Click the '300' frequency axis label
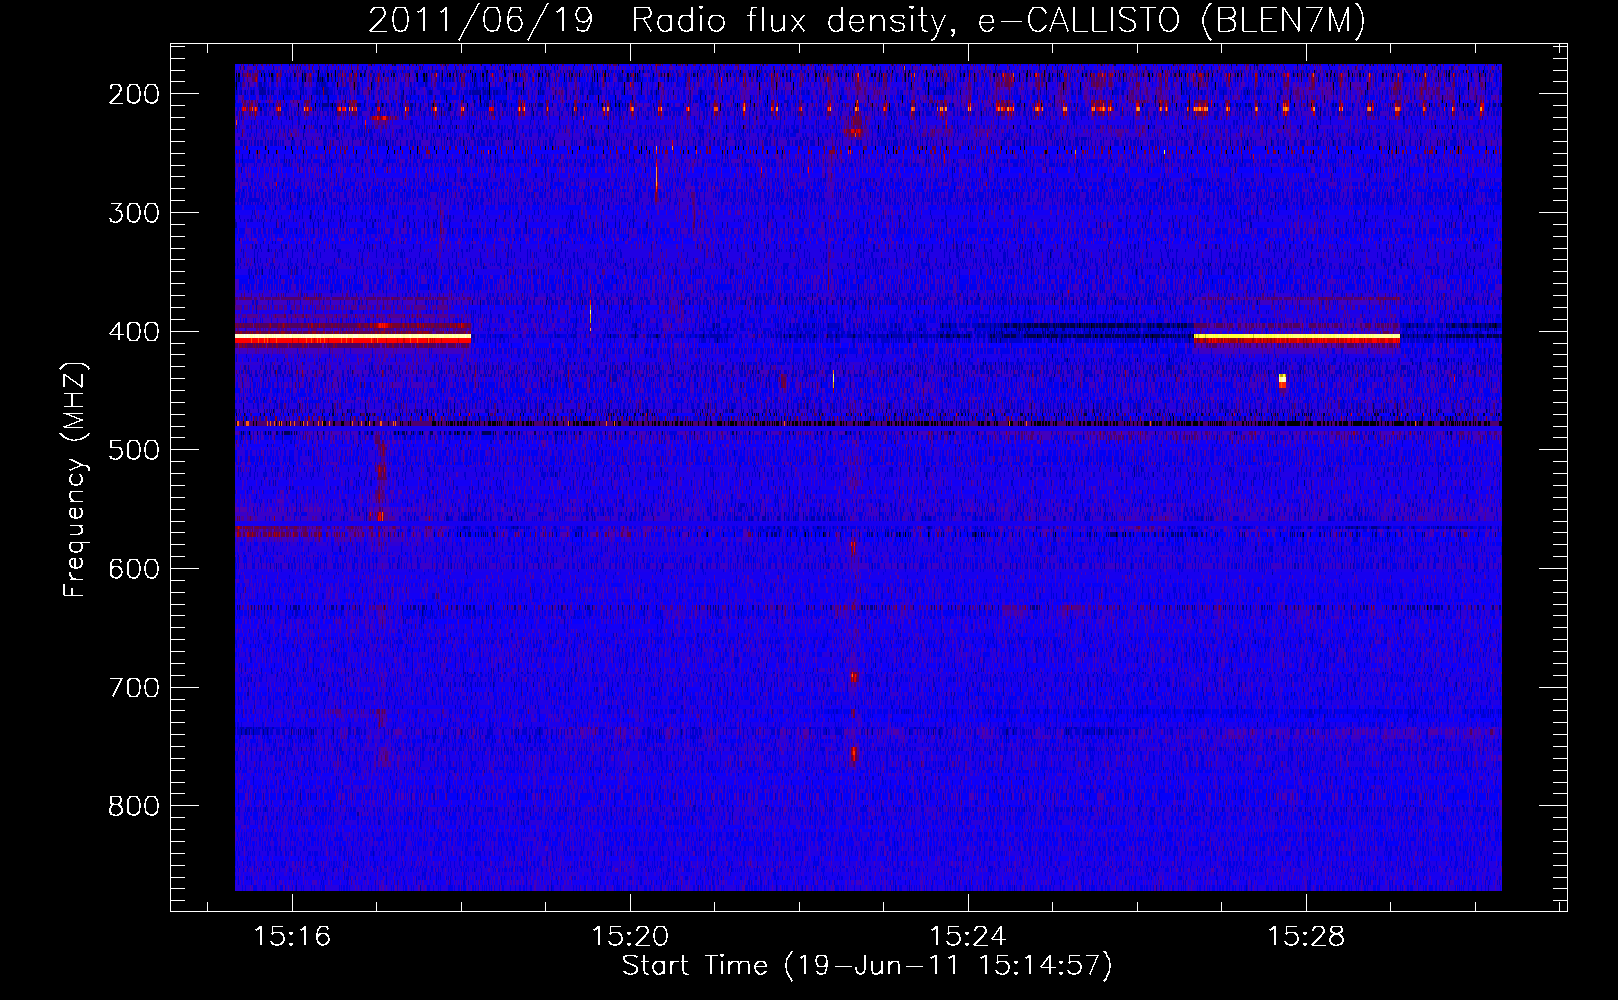The width and height of the screenshot is (1618, 1000). [133, 213]
